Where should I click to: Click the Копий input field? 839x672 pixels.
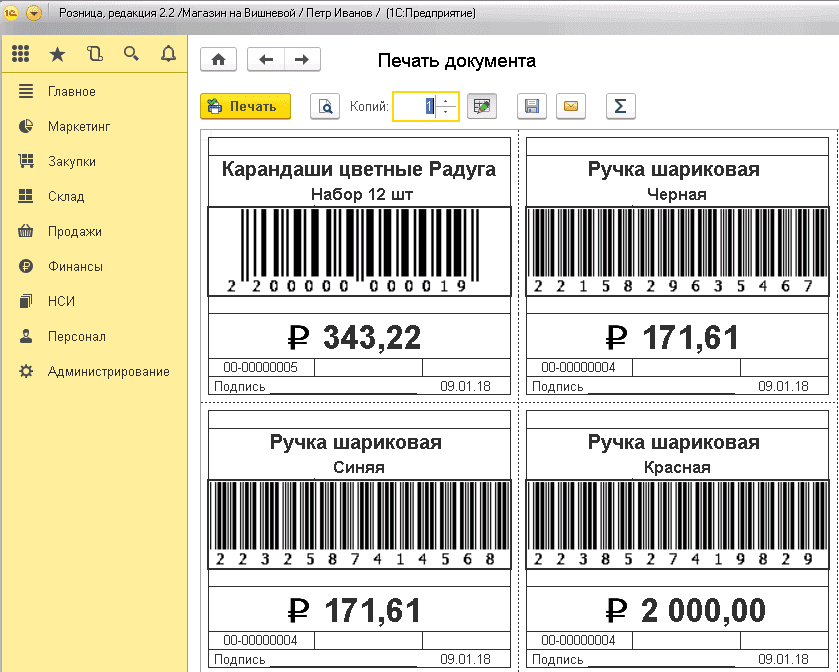coord(415,107)
